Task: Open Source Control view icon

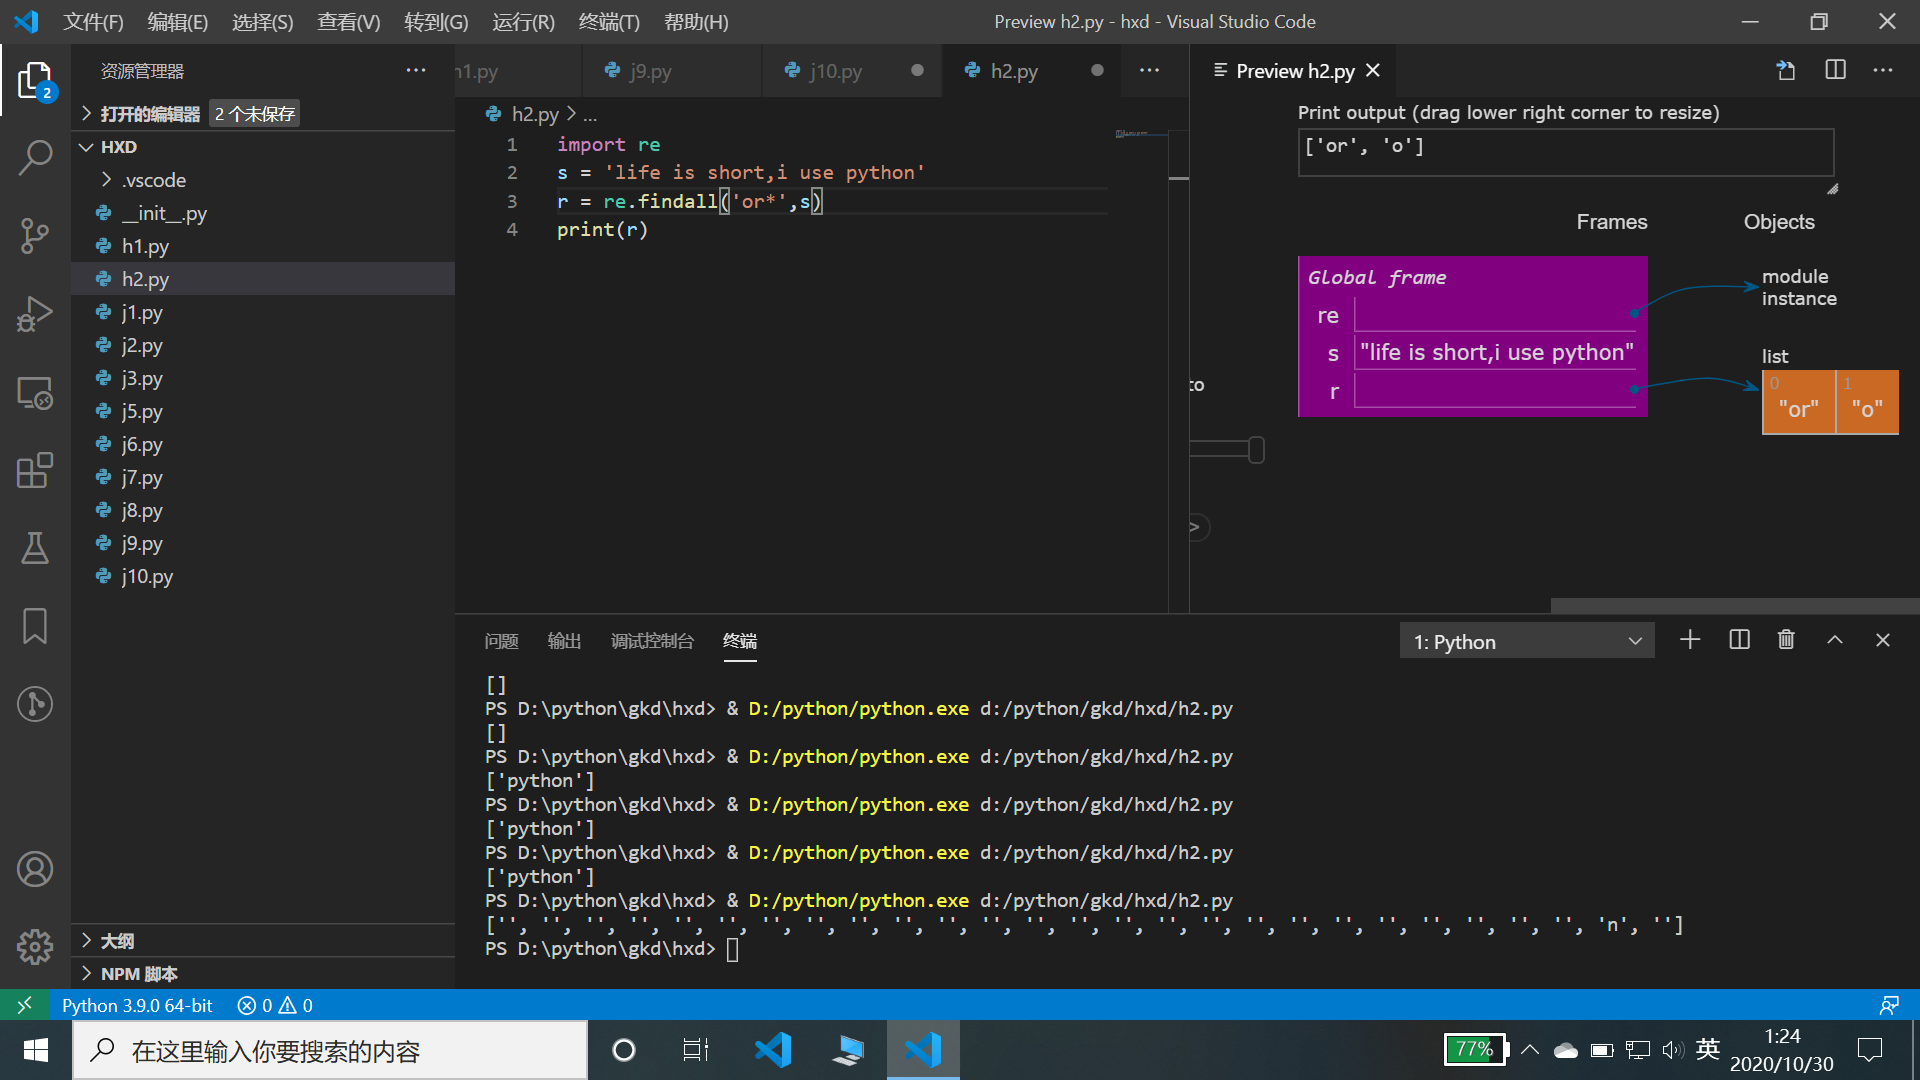Action: (35, 236)
